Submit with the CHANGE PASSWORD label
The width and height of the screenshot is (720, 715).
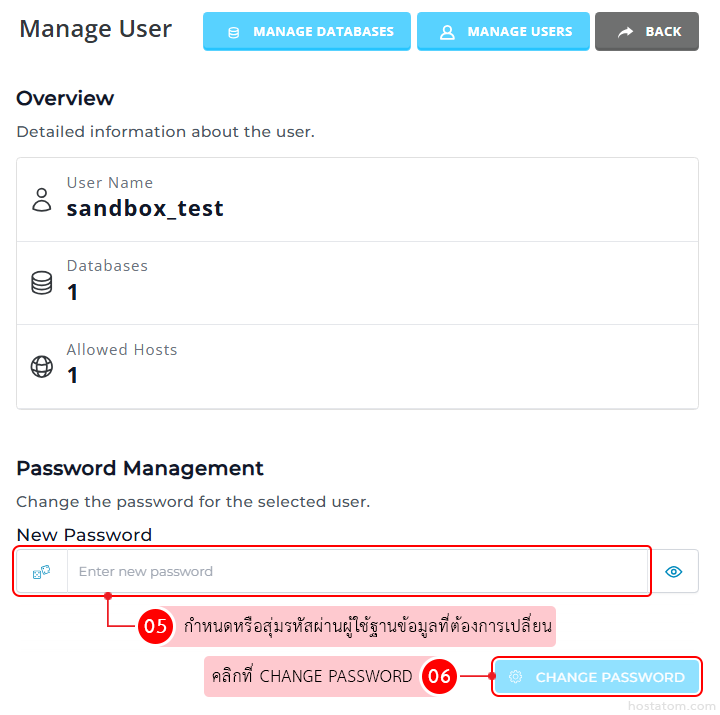[610, 677]
